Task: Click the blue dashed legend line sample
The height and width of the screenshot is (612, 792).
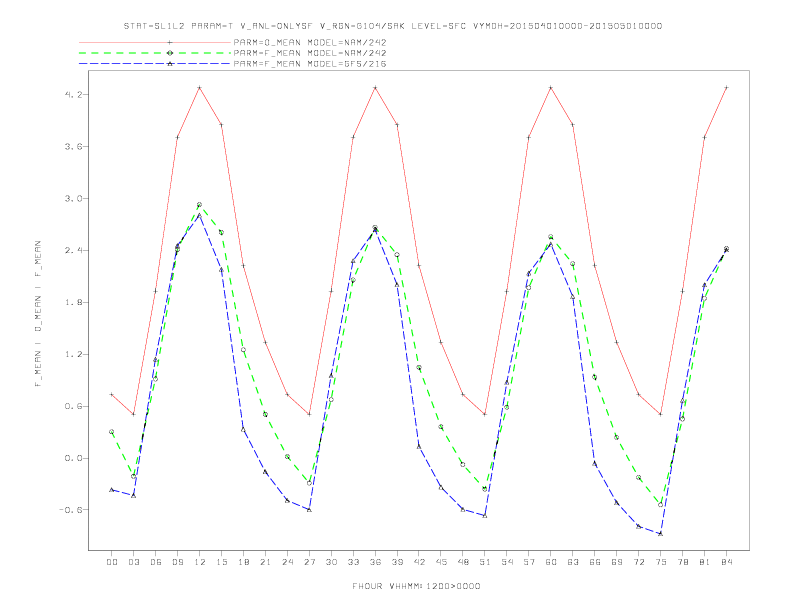Action: 155,64
